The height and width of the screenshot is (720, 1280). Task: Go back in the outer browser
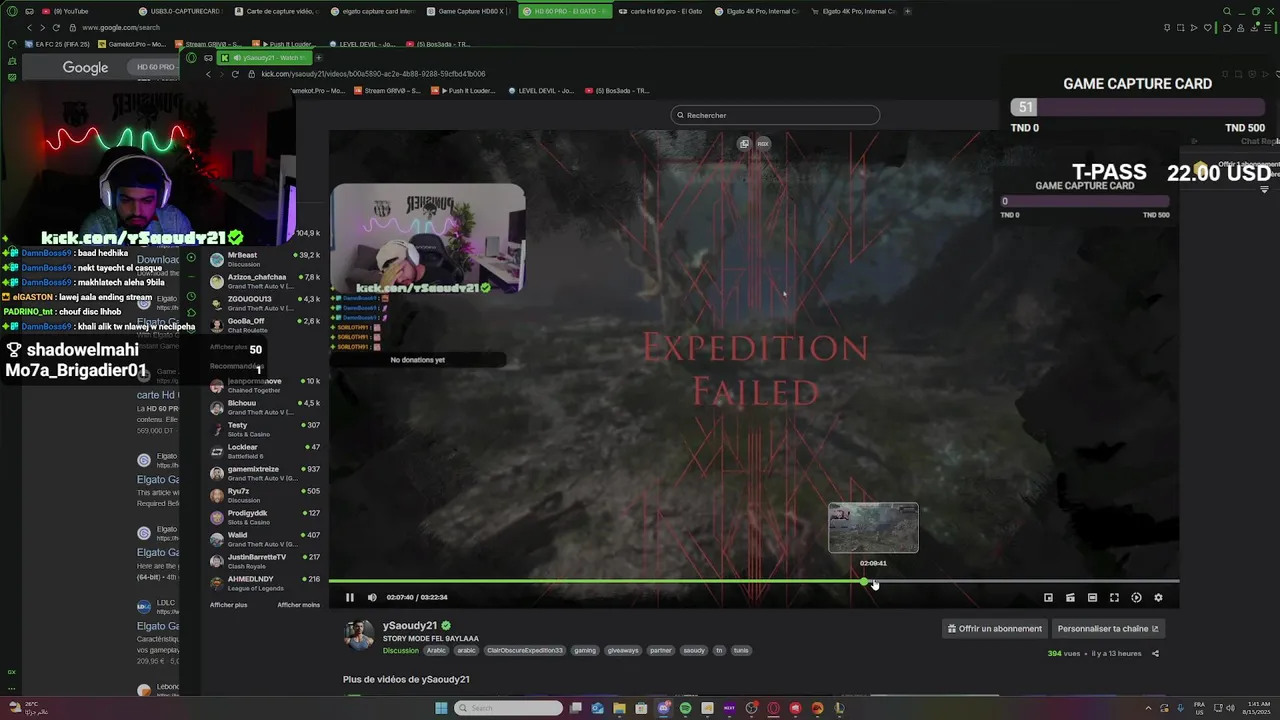tap(29, 28)
